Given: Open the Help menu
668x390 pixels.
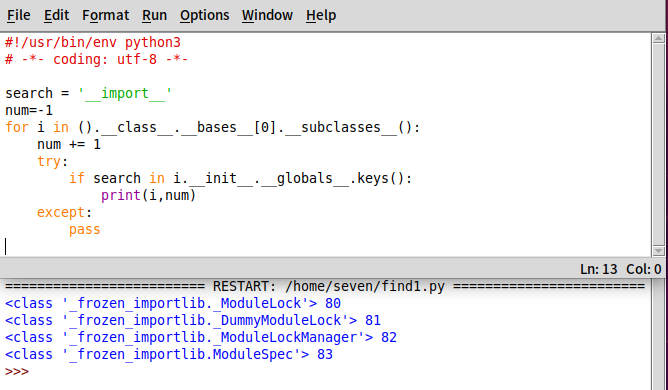Looking at the screenshot, I should [321, 15].
